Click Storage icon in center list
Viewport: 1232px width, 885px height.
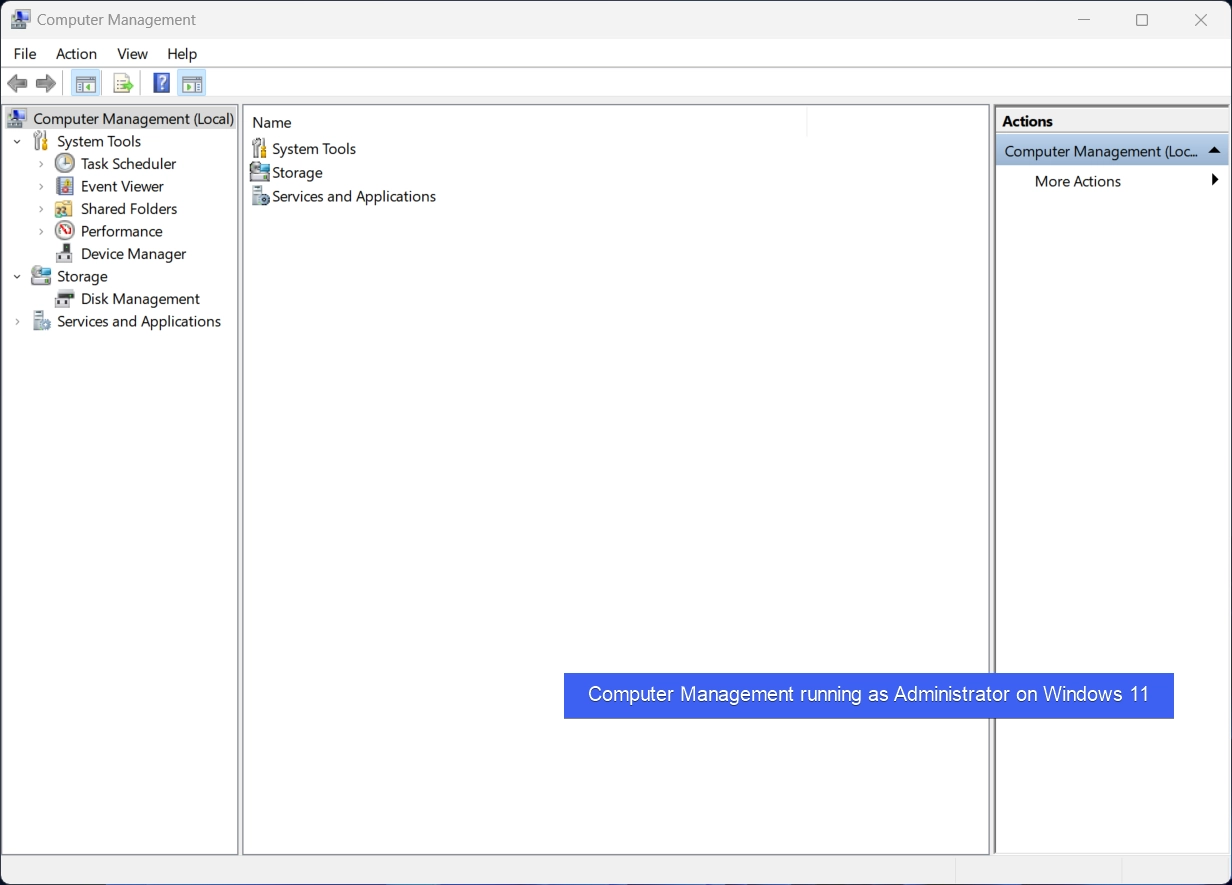point(260,172)
